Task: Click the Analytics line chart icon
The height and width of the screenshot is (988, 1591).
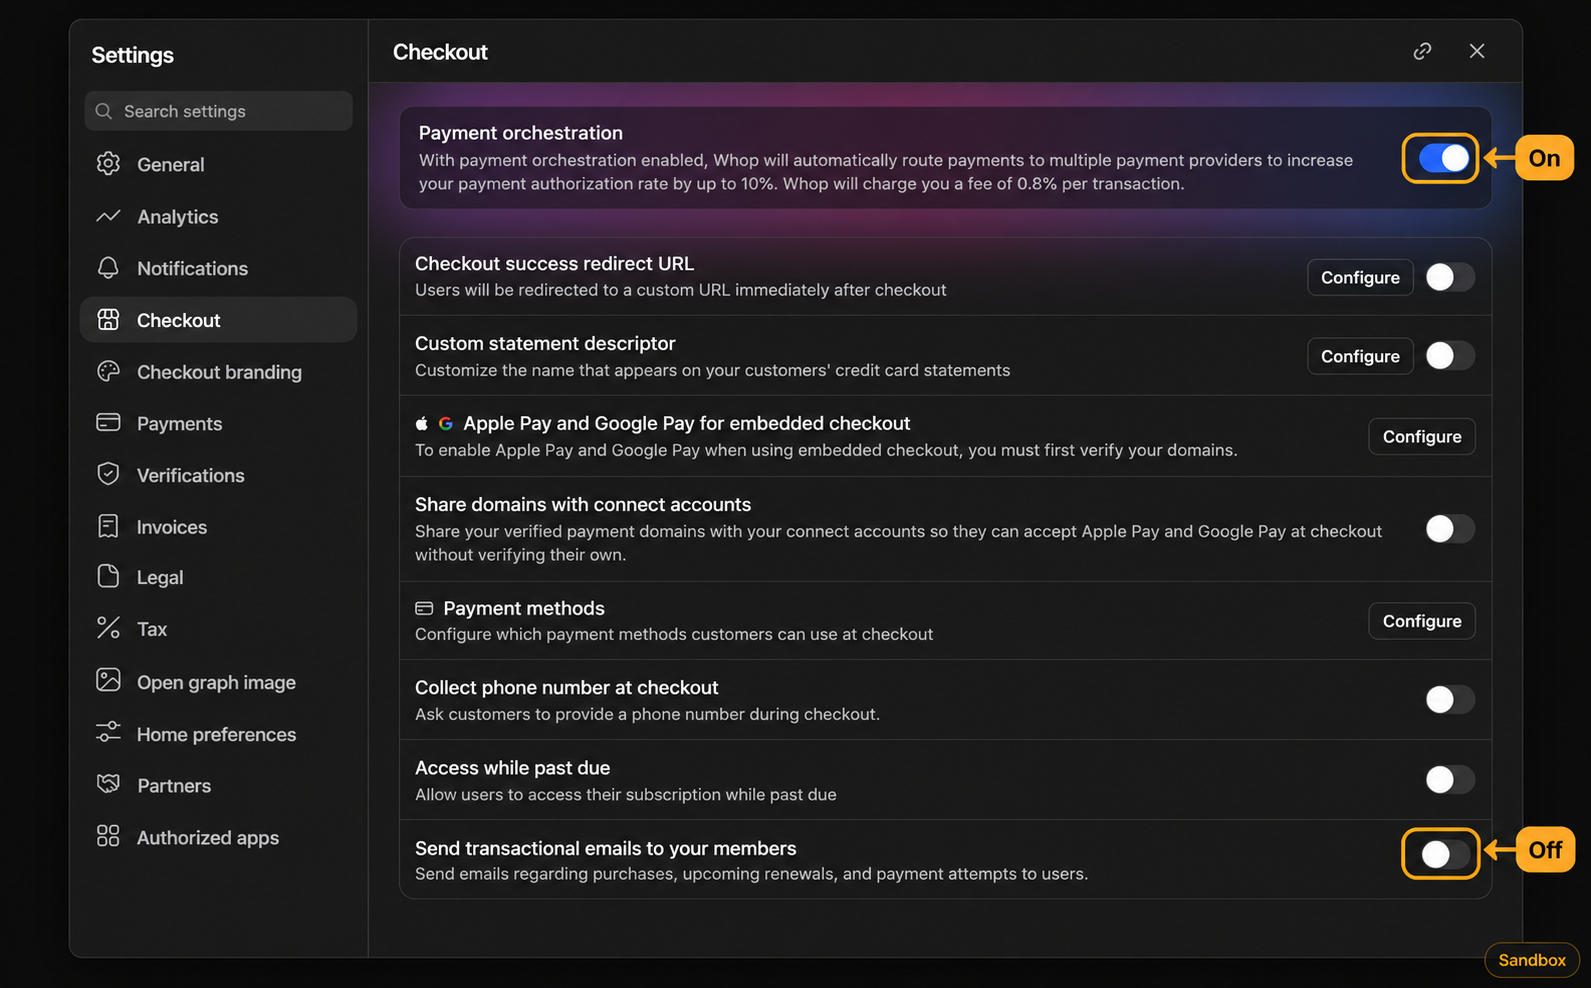Action: 108,216
